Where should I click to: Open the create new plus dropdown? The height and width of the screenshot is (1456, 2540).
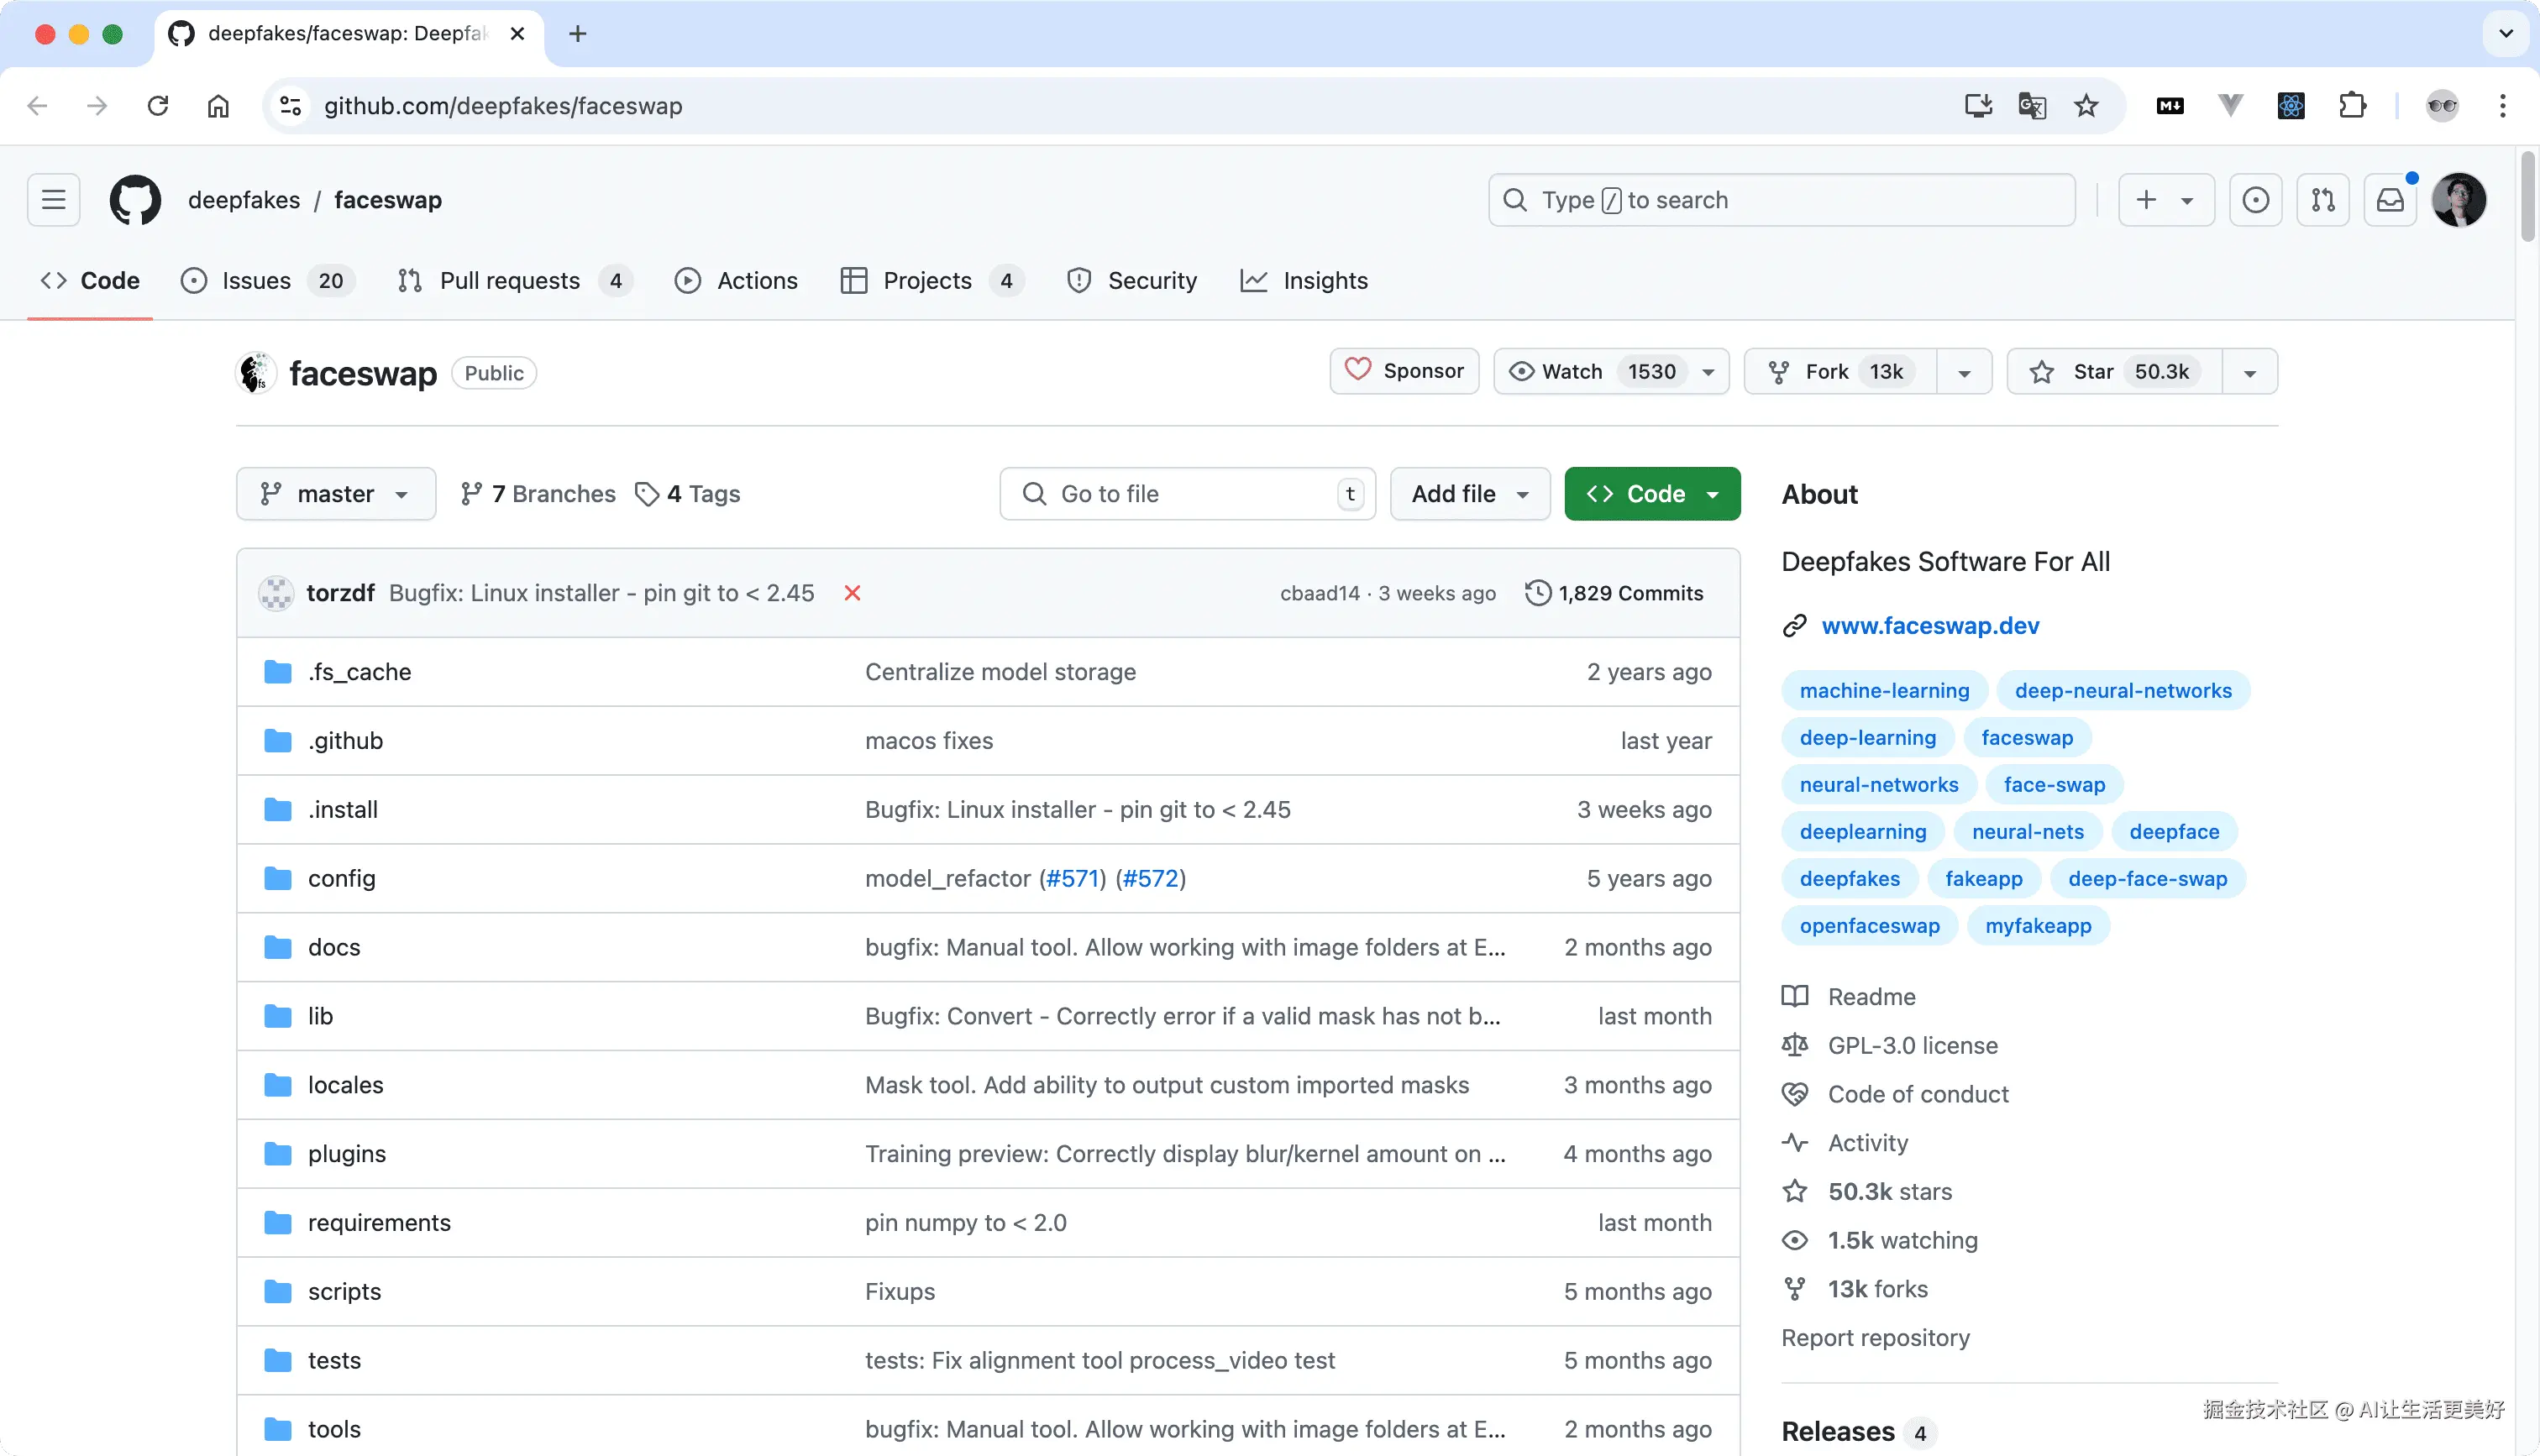[x=2166, y=200]
